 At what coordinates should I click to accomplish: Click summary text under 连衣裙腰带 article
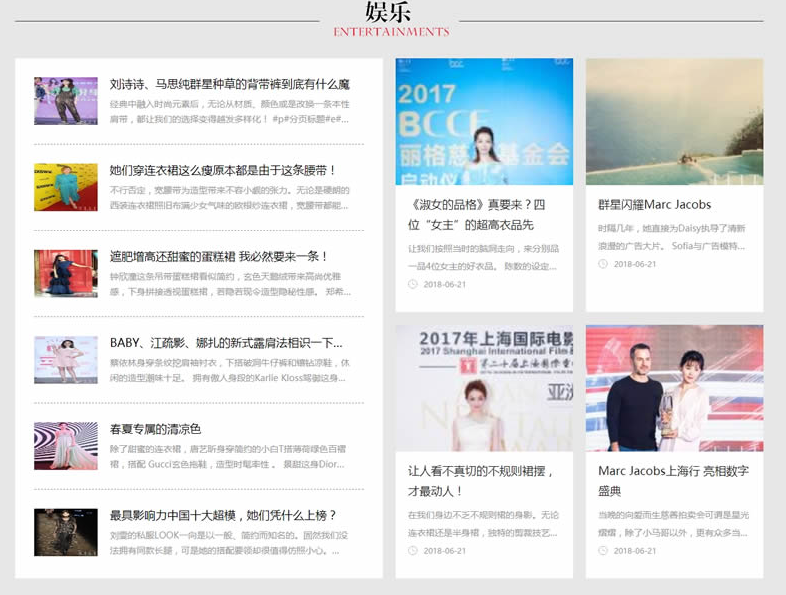230,197
